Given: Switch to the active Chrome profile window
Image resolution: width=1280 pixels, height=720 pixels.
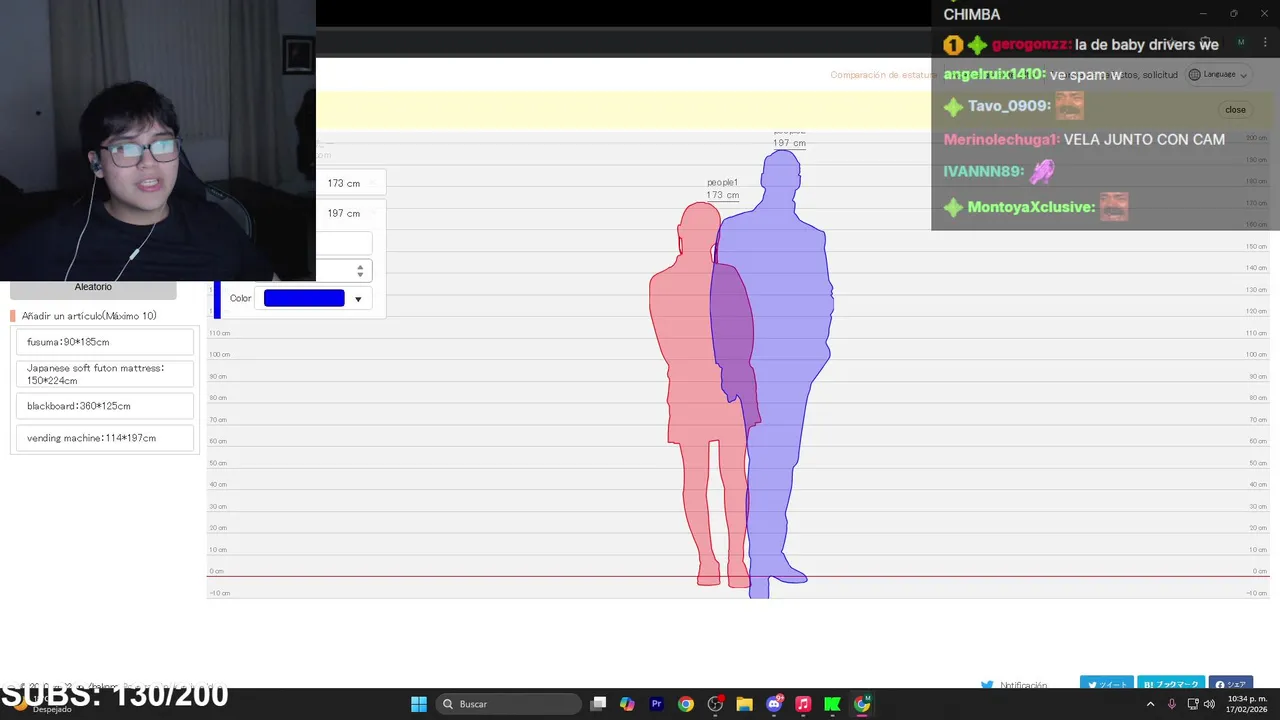Looking at the screenshot, I should coord(862,704).
